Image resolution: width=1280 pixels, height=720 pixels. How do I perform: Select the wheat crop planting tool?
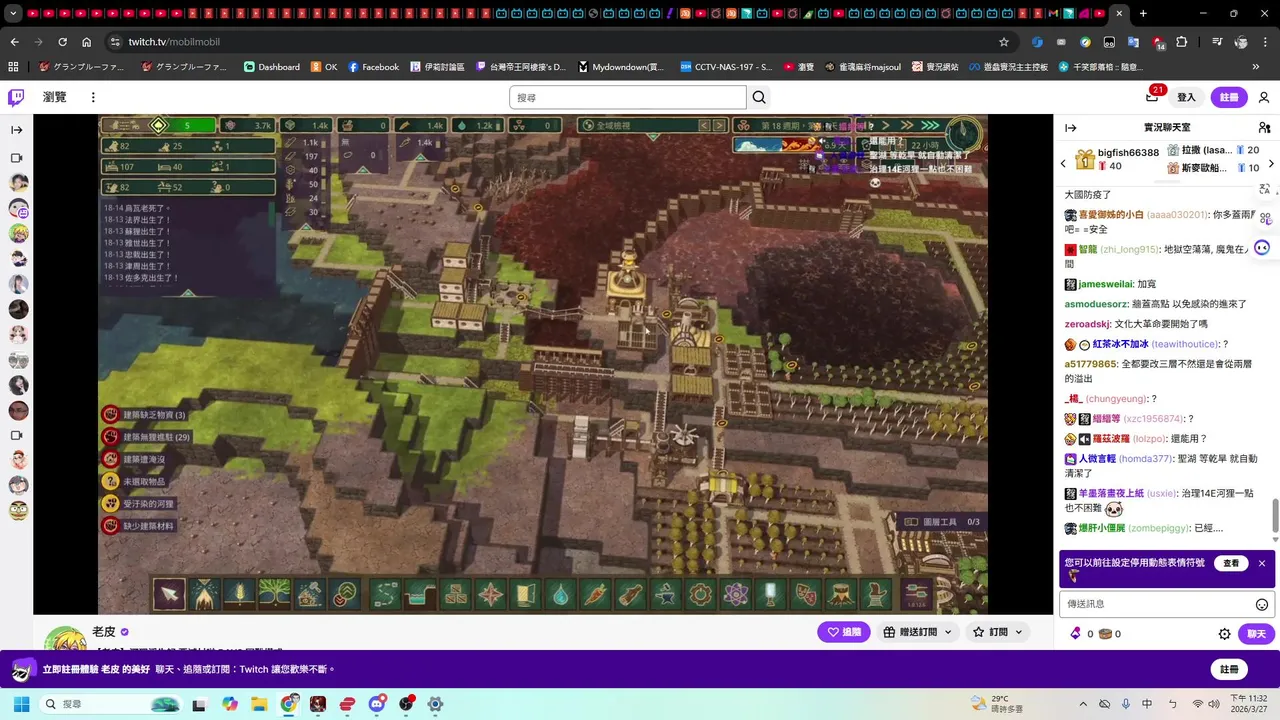click(239, 594)
